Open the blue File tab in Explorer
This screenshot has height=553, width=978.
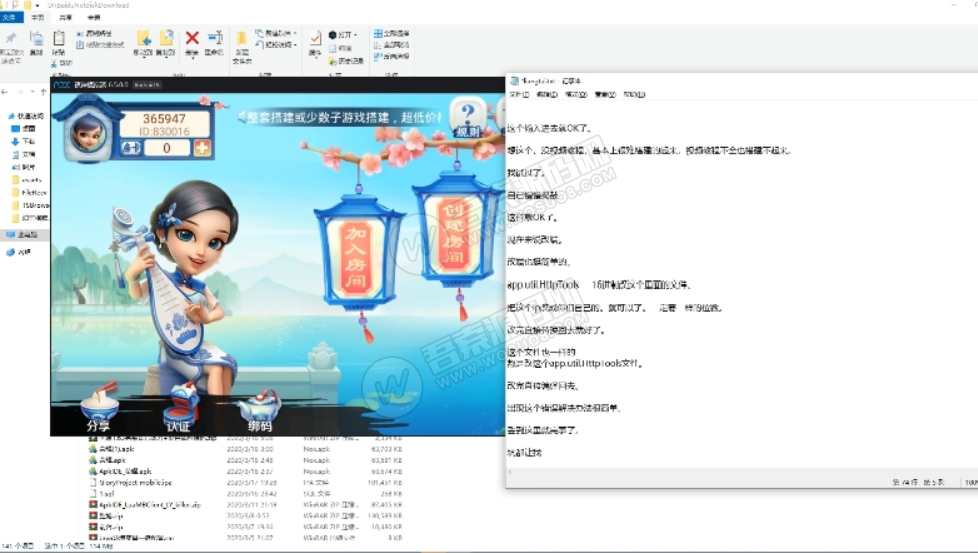11,17
